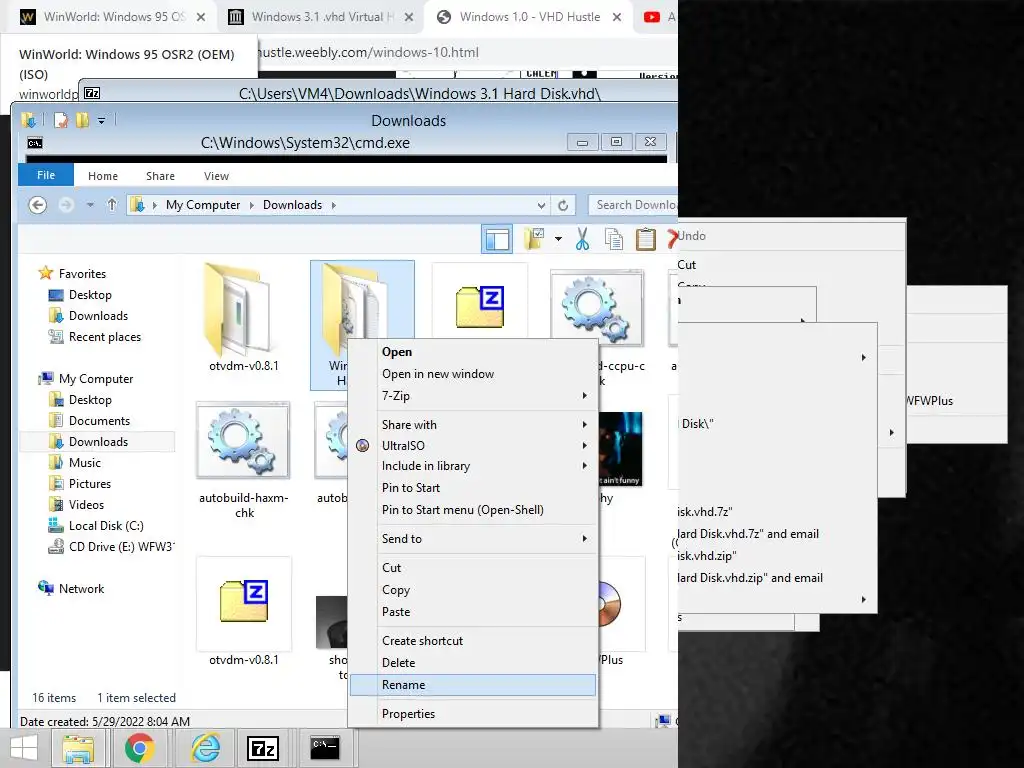This screenshot has height=768, width=1024.
Task: Click the Forward navigation arrow
Action: pos(66,205)
